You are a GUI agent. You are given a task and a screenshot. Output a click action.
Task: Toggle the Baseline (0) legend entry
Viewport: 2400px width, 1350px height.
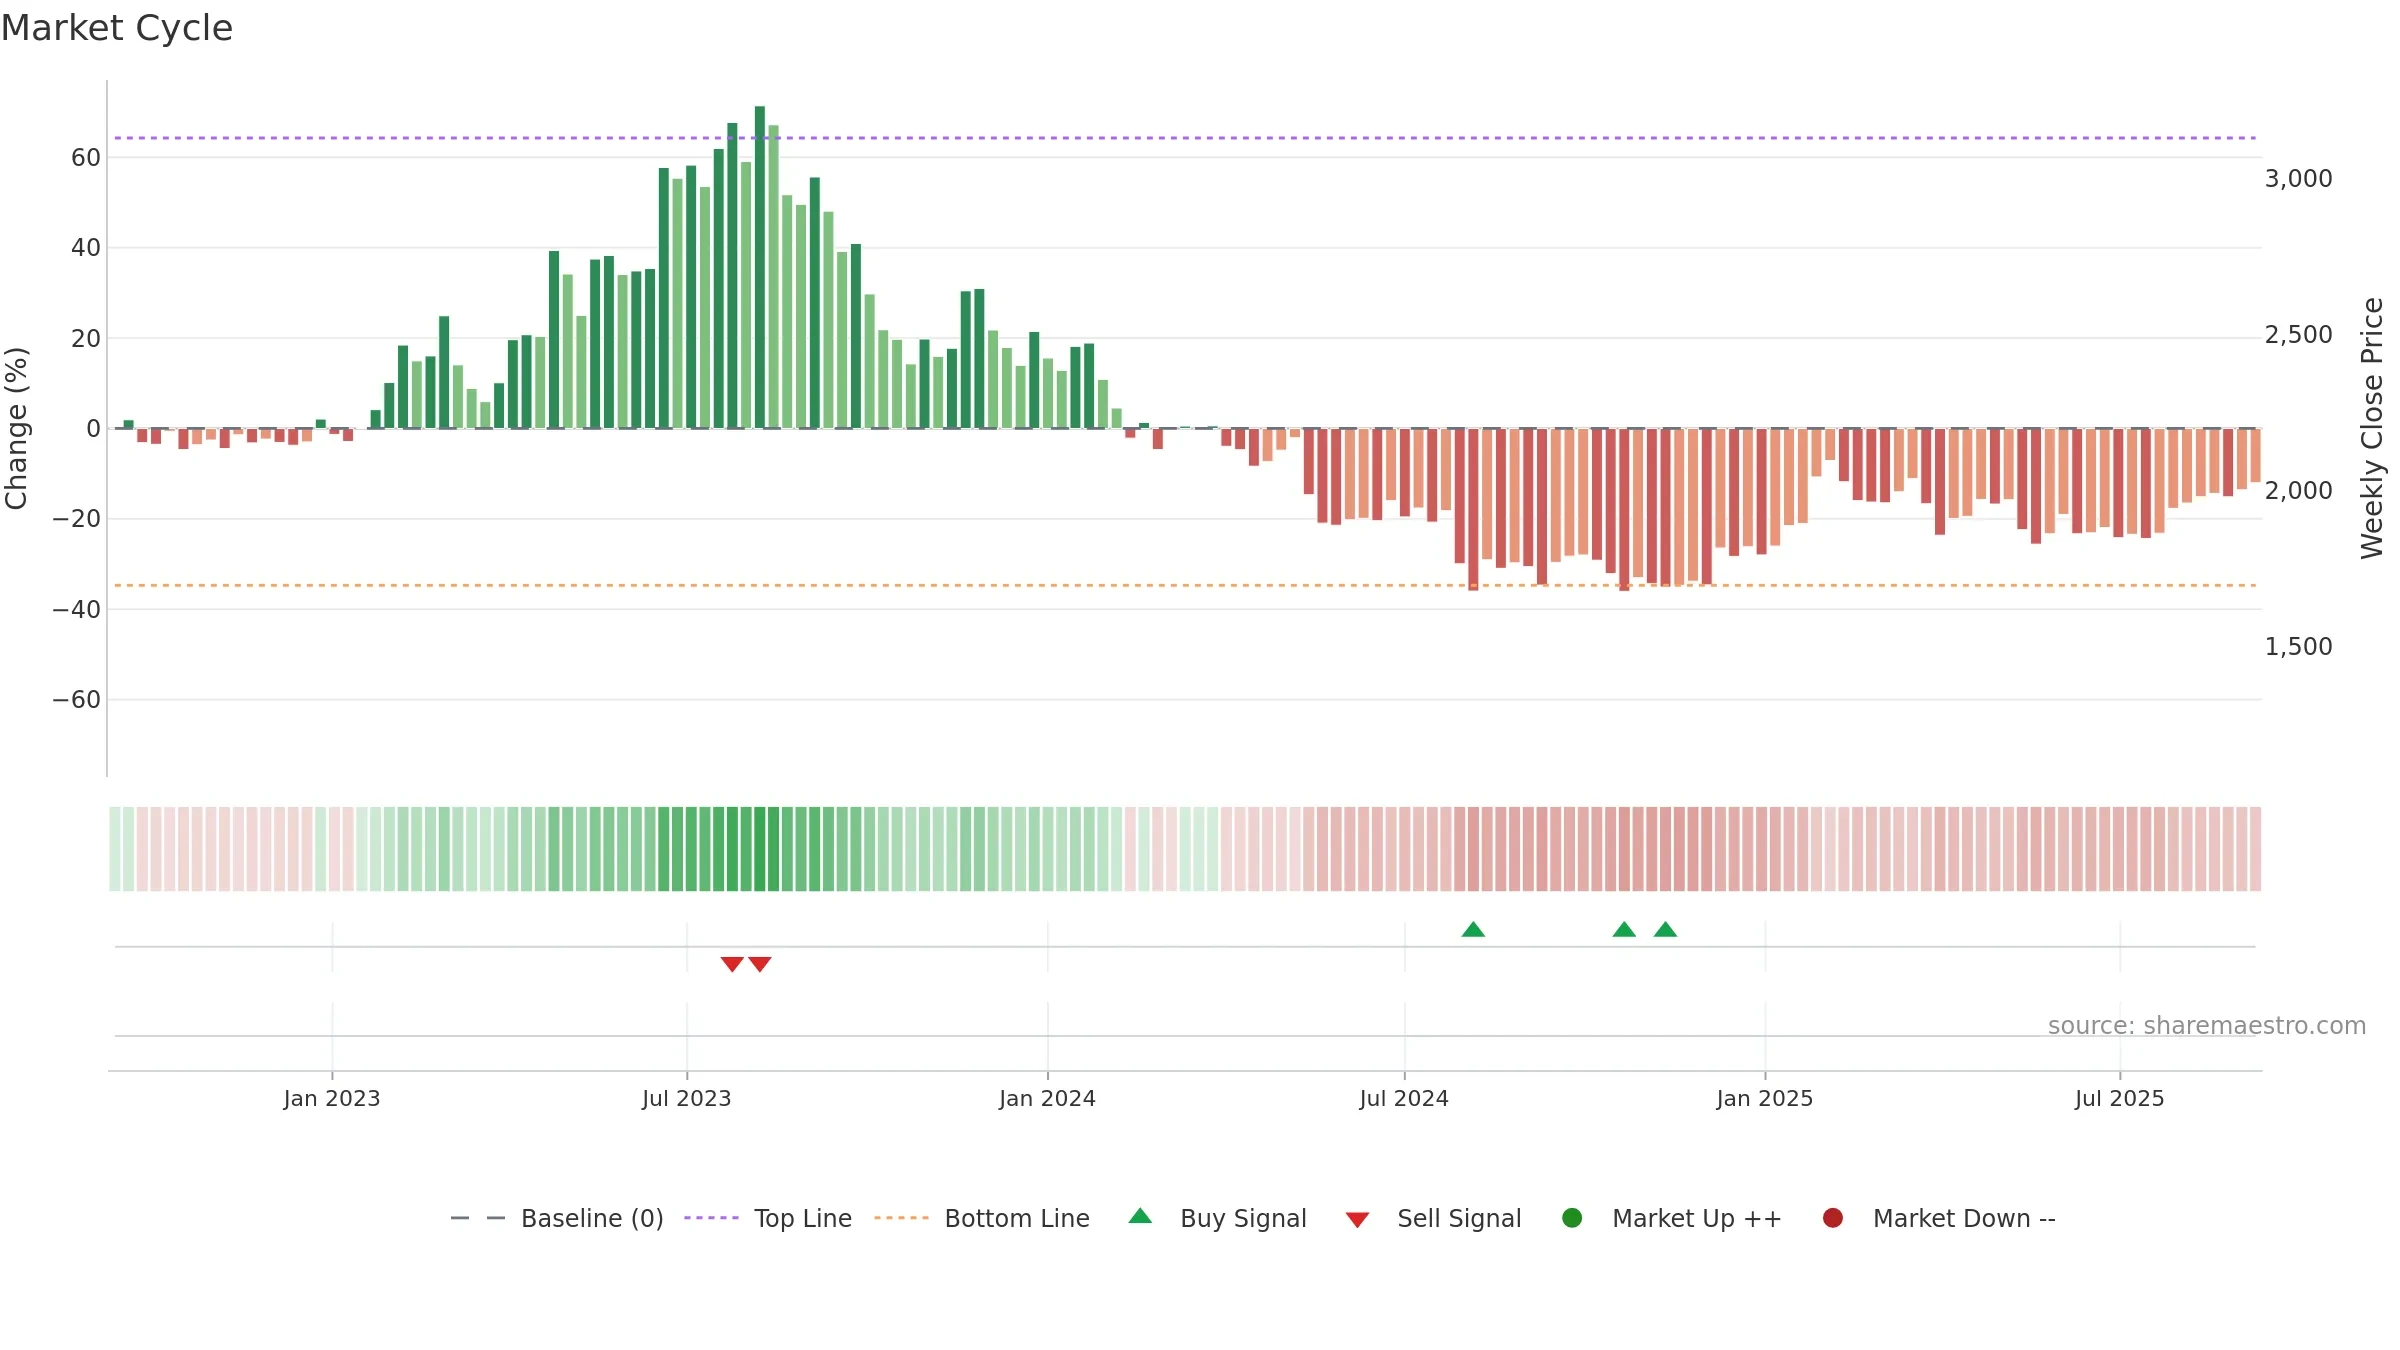click(x=557, y=1218)
